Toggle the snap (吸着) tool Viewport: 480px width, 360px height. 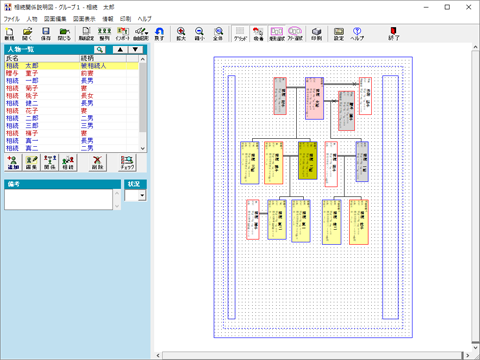click(x=258, y=34)
